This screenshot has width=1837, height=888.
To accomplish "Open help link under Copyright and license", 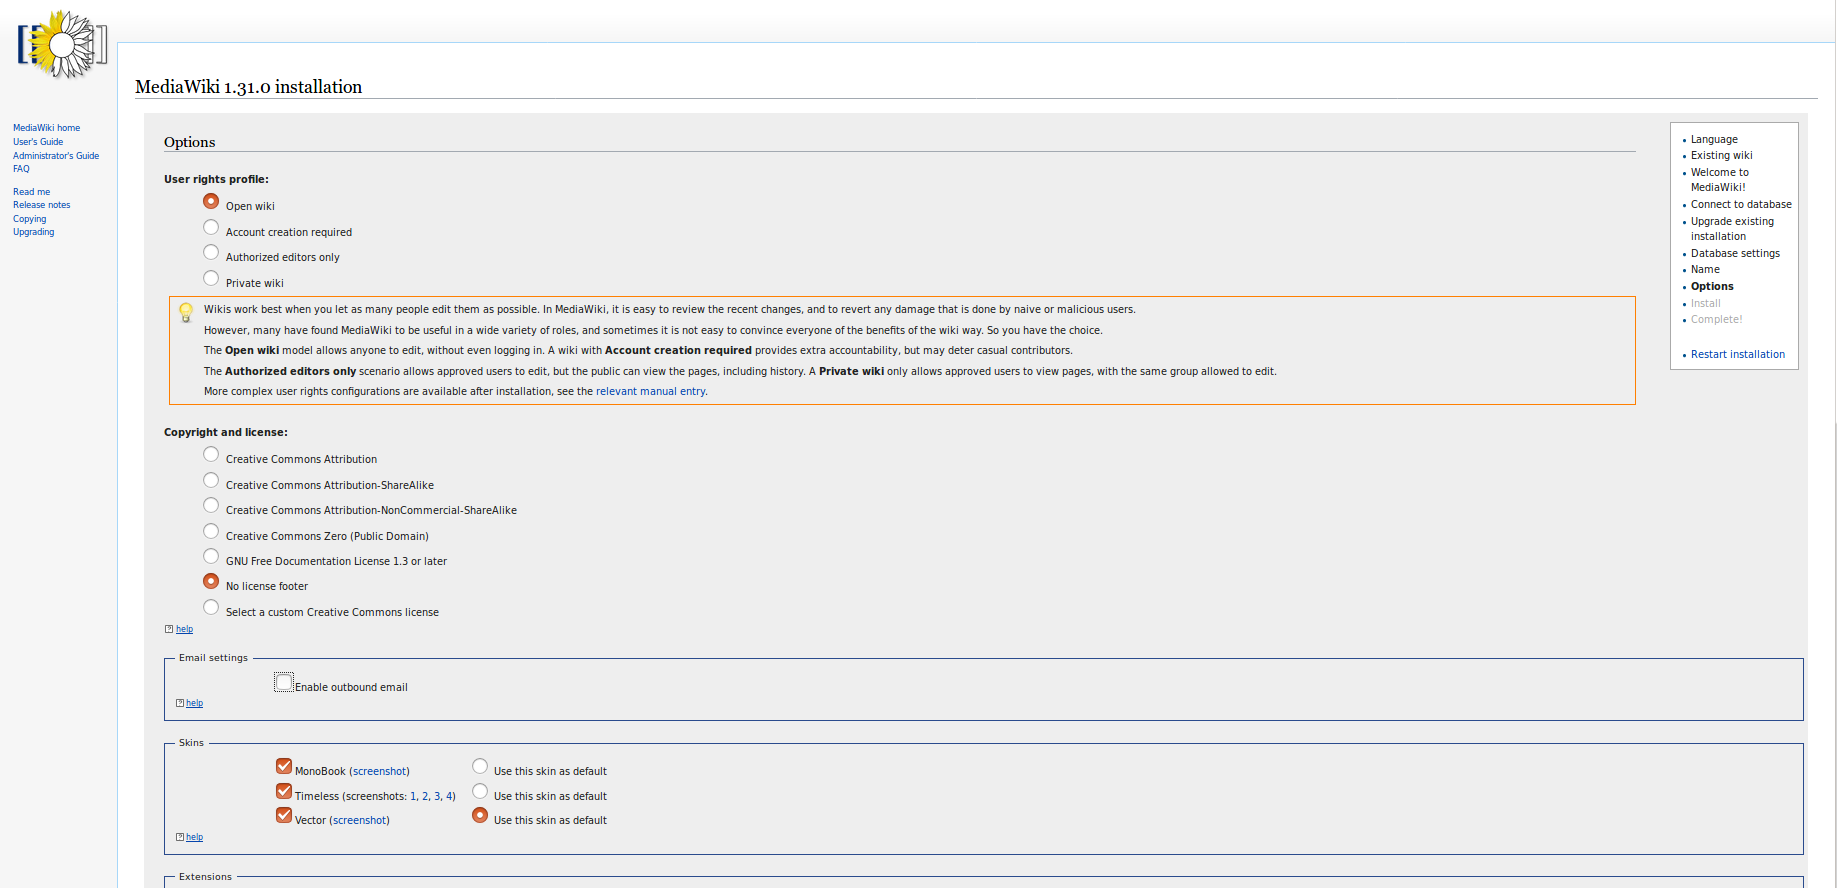I will (x=184, y=629).
